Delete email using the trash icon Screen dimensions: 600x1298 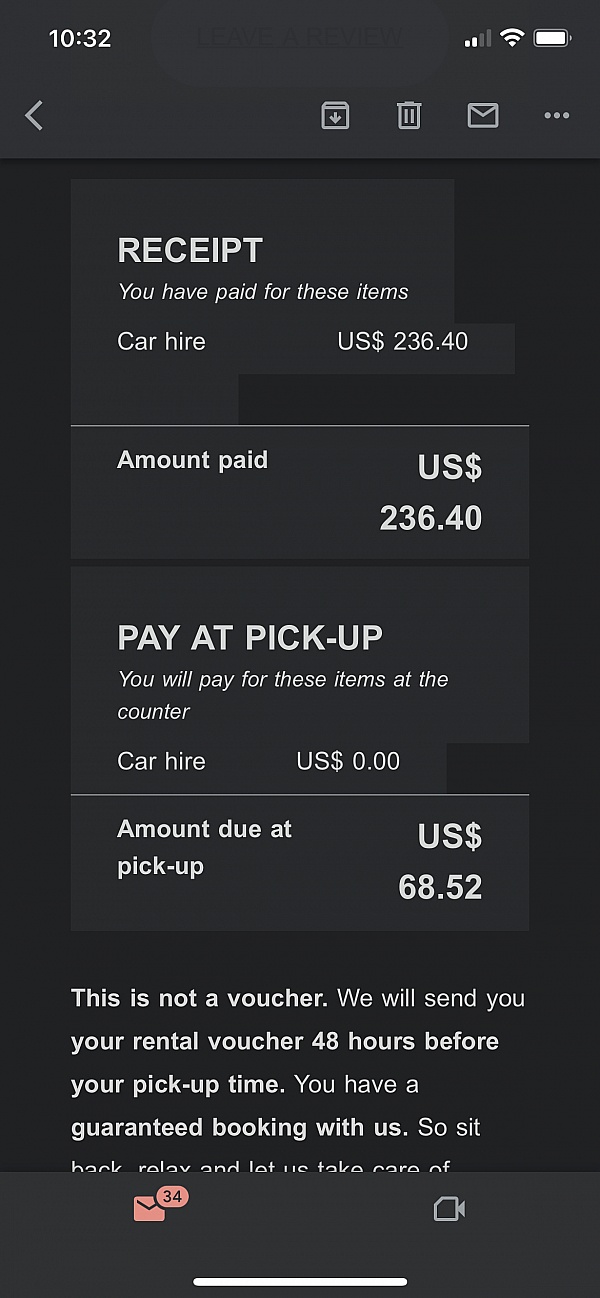[x=409, y=116]
